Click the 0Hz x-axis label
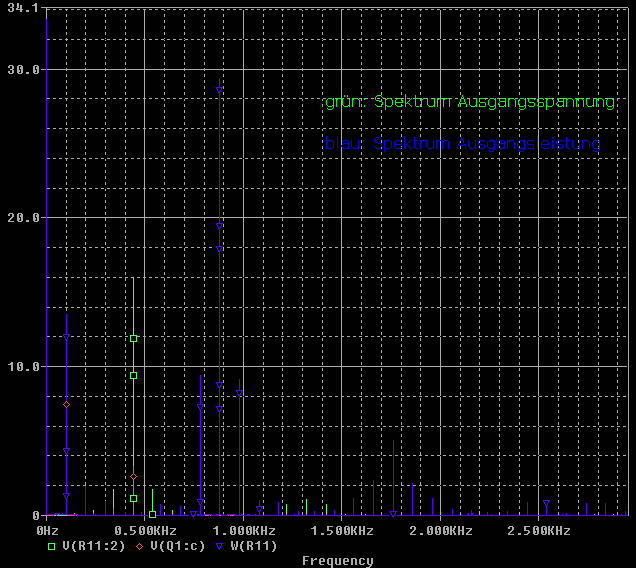 point(47,531)
